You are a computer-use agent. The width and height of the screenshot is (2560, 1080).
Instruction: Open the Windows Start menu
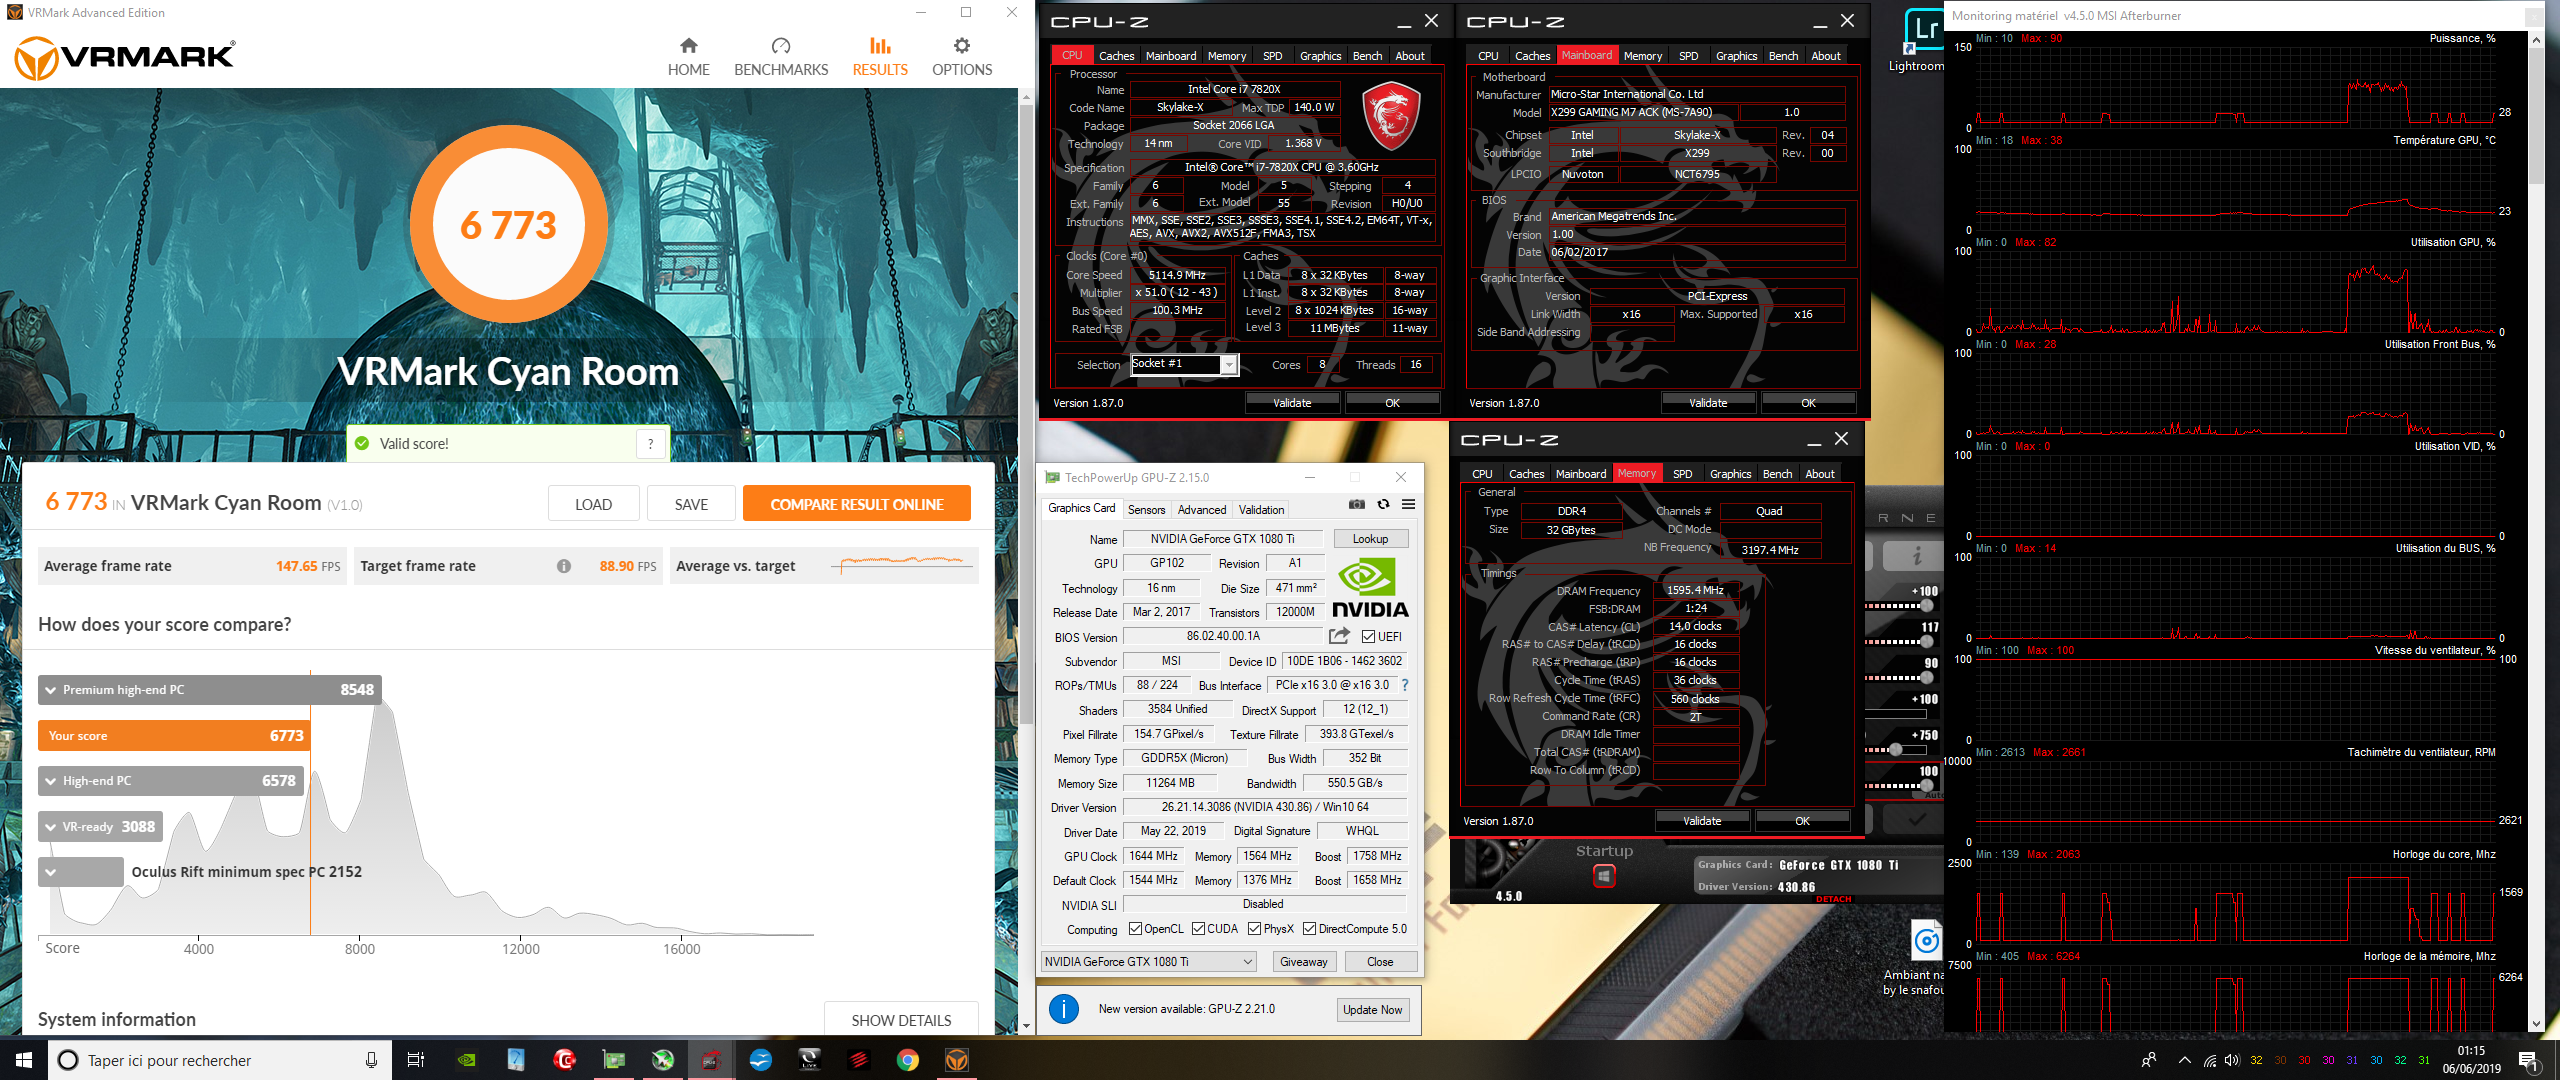(x=24, y=1060)
